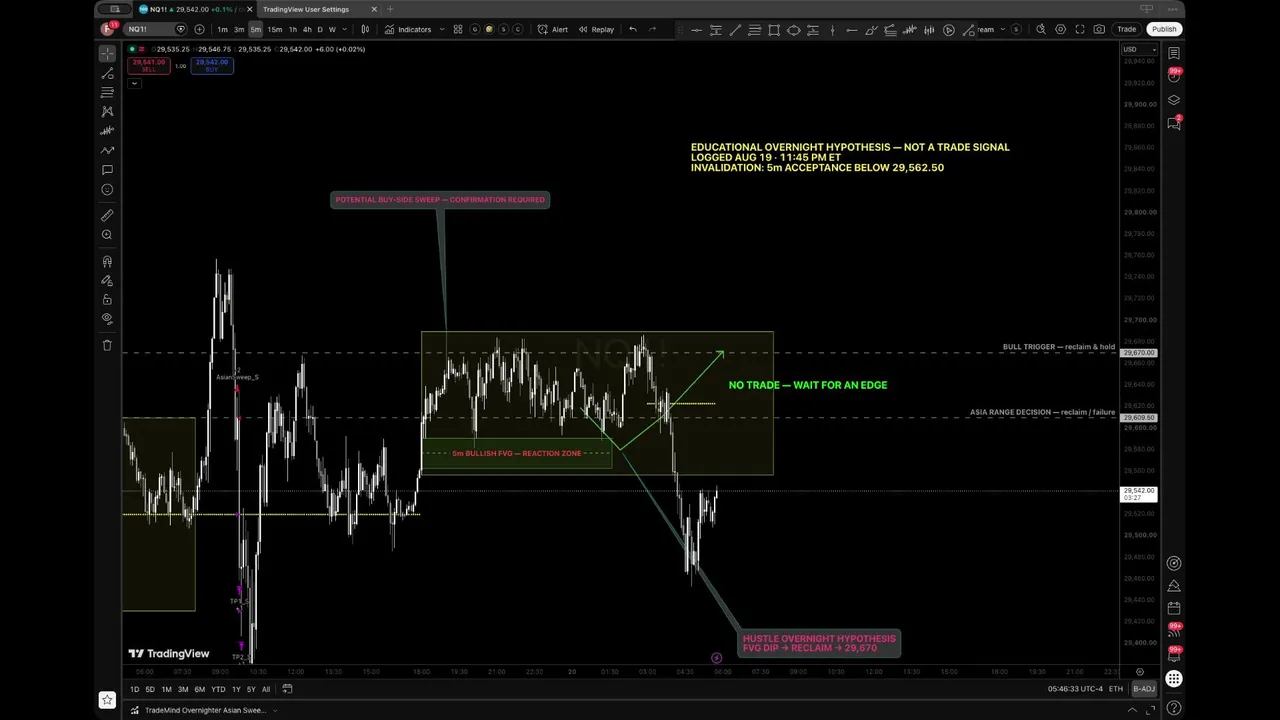Open the alerts panel icon in right sidebar
Screen dimensions: 1280x720
click(1174, 76)
